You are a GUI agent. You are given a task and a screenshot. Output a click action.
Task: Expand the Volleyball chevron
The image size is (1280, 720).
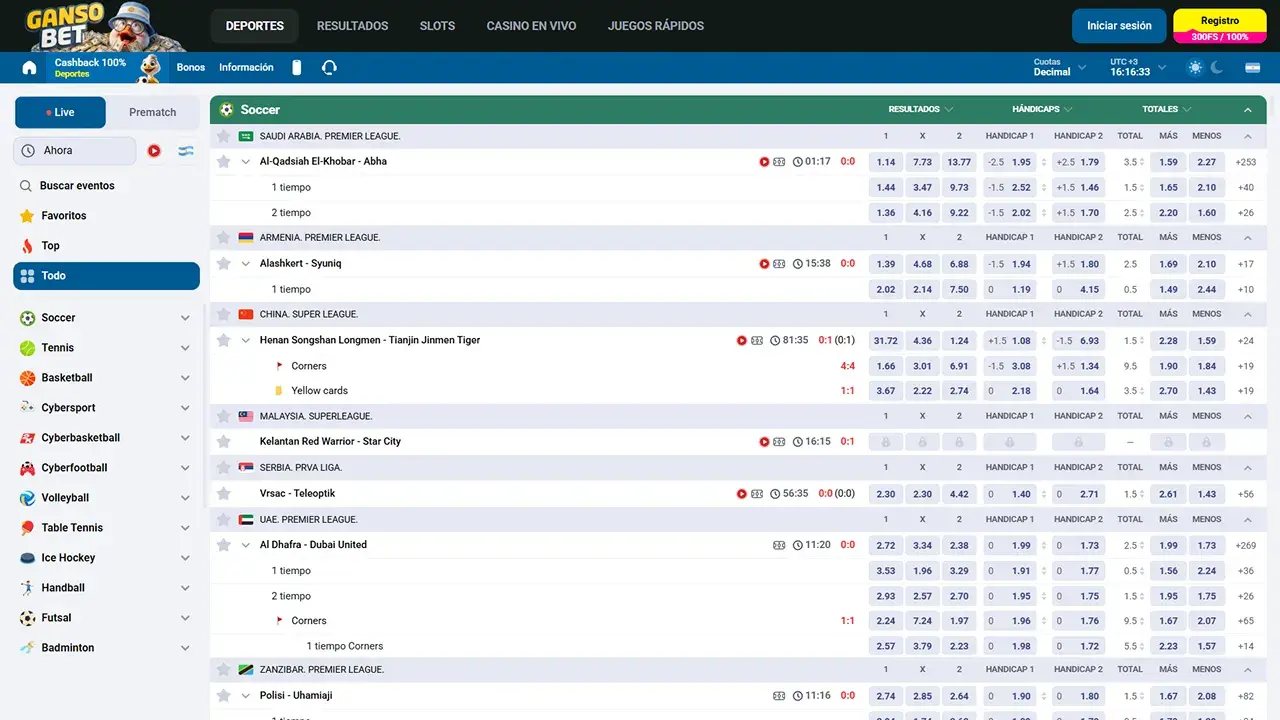(185, 498)
